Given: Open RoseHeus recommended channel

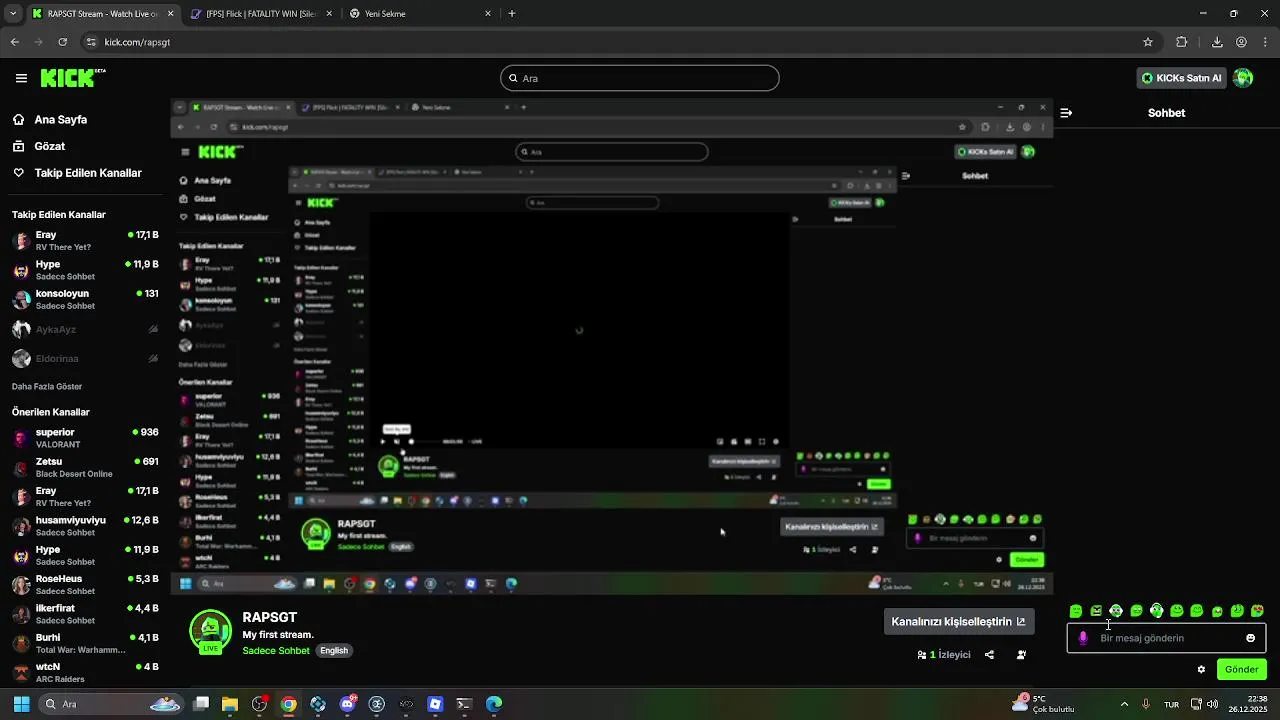Looking at the screenshot, I should coord(85,584).
